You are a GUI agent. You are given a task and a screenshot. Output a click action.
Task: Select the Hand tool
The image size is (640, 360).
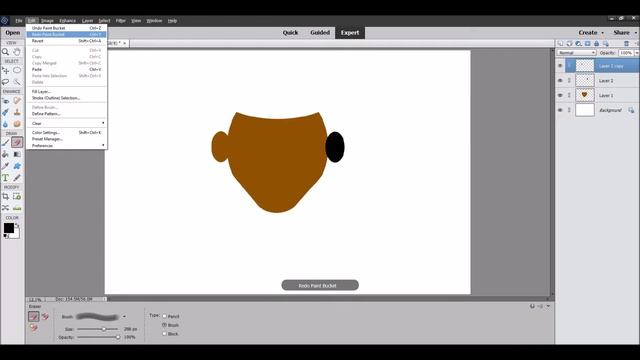(x=17, y=52)
